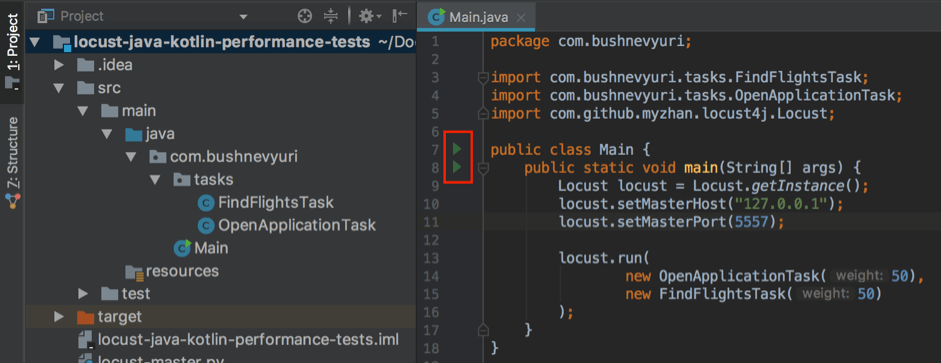Image resolution: width=941 pixels, height=363 pixels.
Task: Select the resources folder
Action: coord(182,271)
